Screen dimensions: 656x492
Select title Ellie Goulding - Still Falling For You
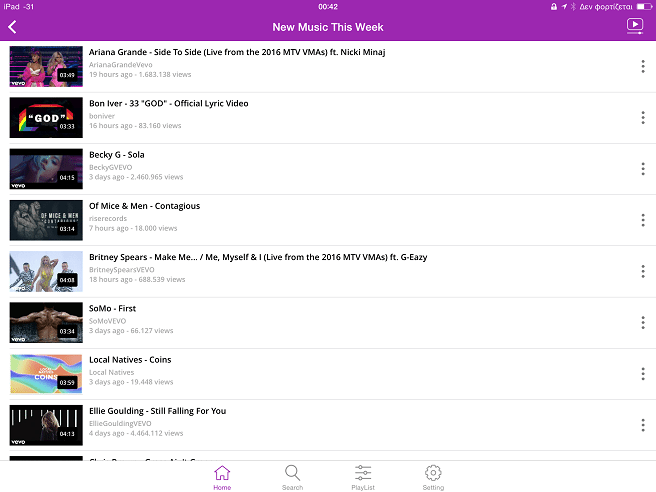[157, 411]
